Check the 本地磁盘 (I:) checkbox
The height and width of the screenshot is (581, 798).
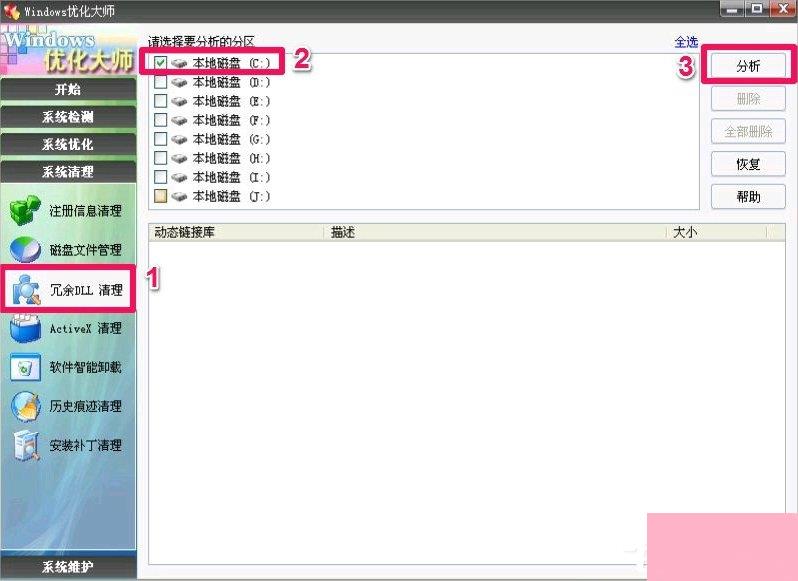(160, 177)
